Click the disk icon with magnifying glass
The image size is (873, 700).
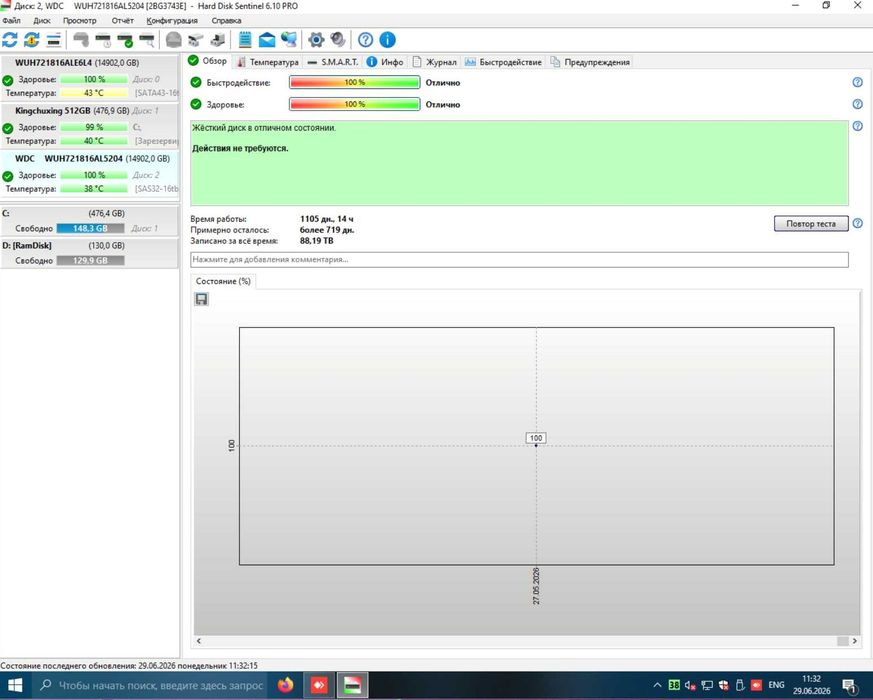pyautogui.click(x=147, y=40)
